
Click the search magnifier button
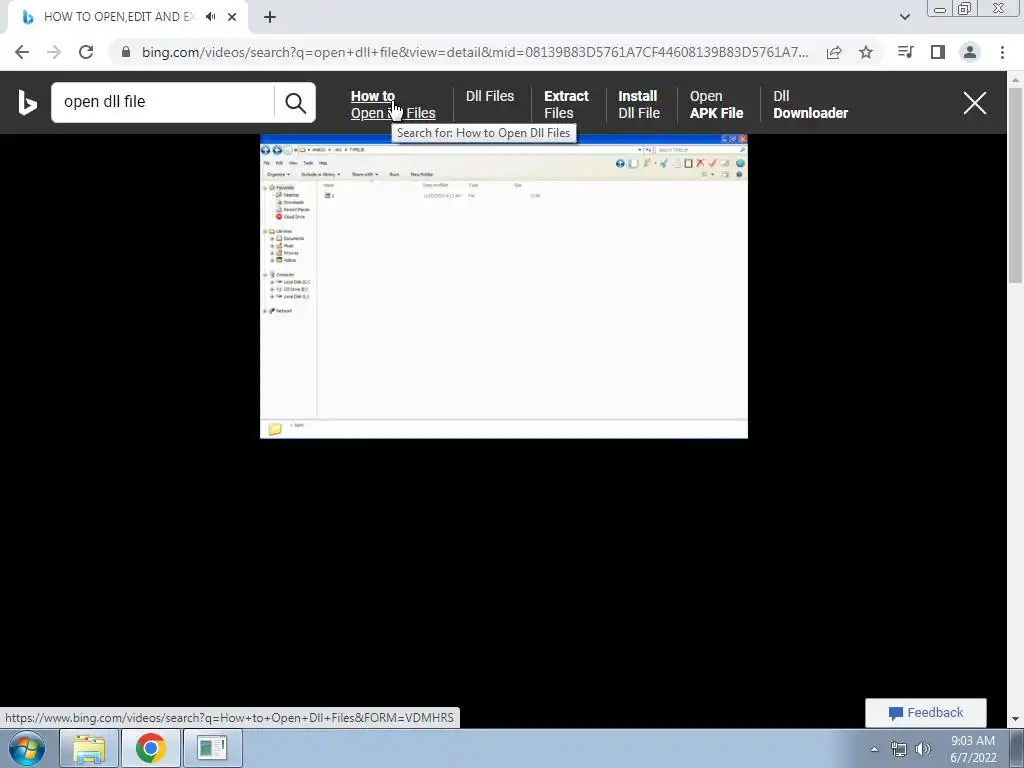295,103
